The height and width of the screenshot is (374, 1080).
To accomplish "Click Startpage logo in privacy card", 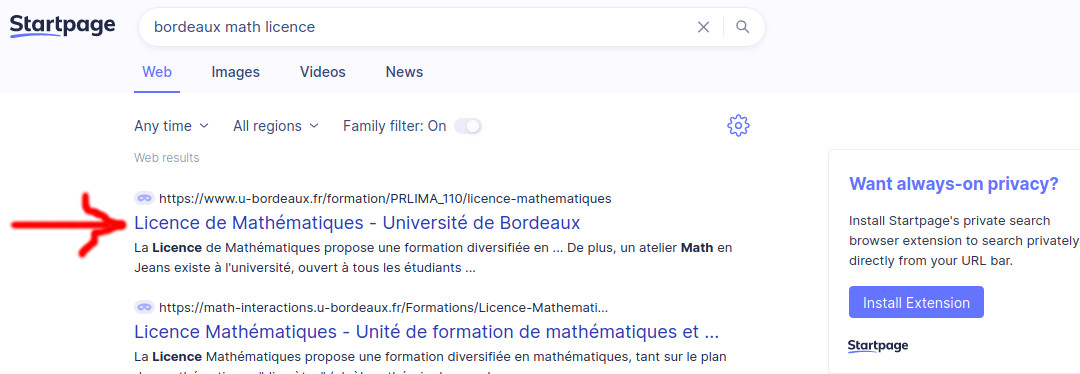I will (x=878, y=346).
